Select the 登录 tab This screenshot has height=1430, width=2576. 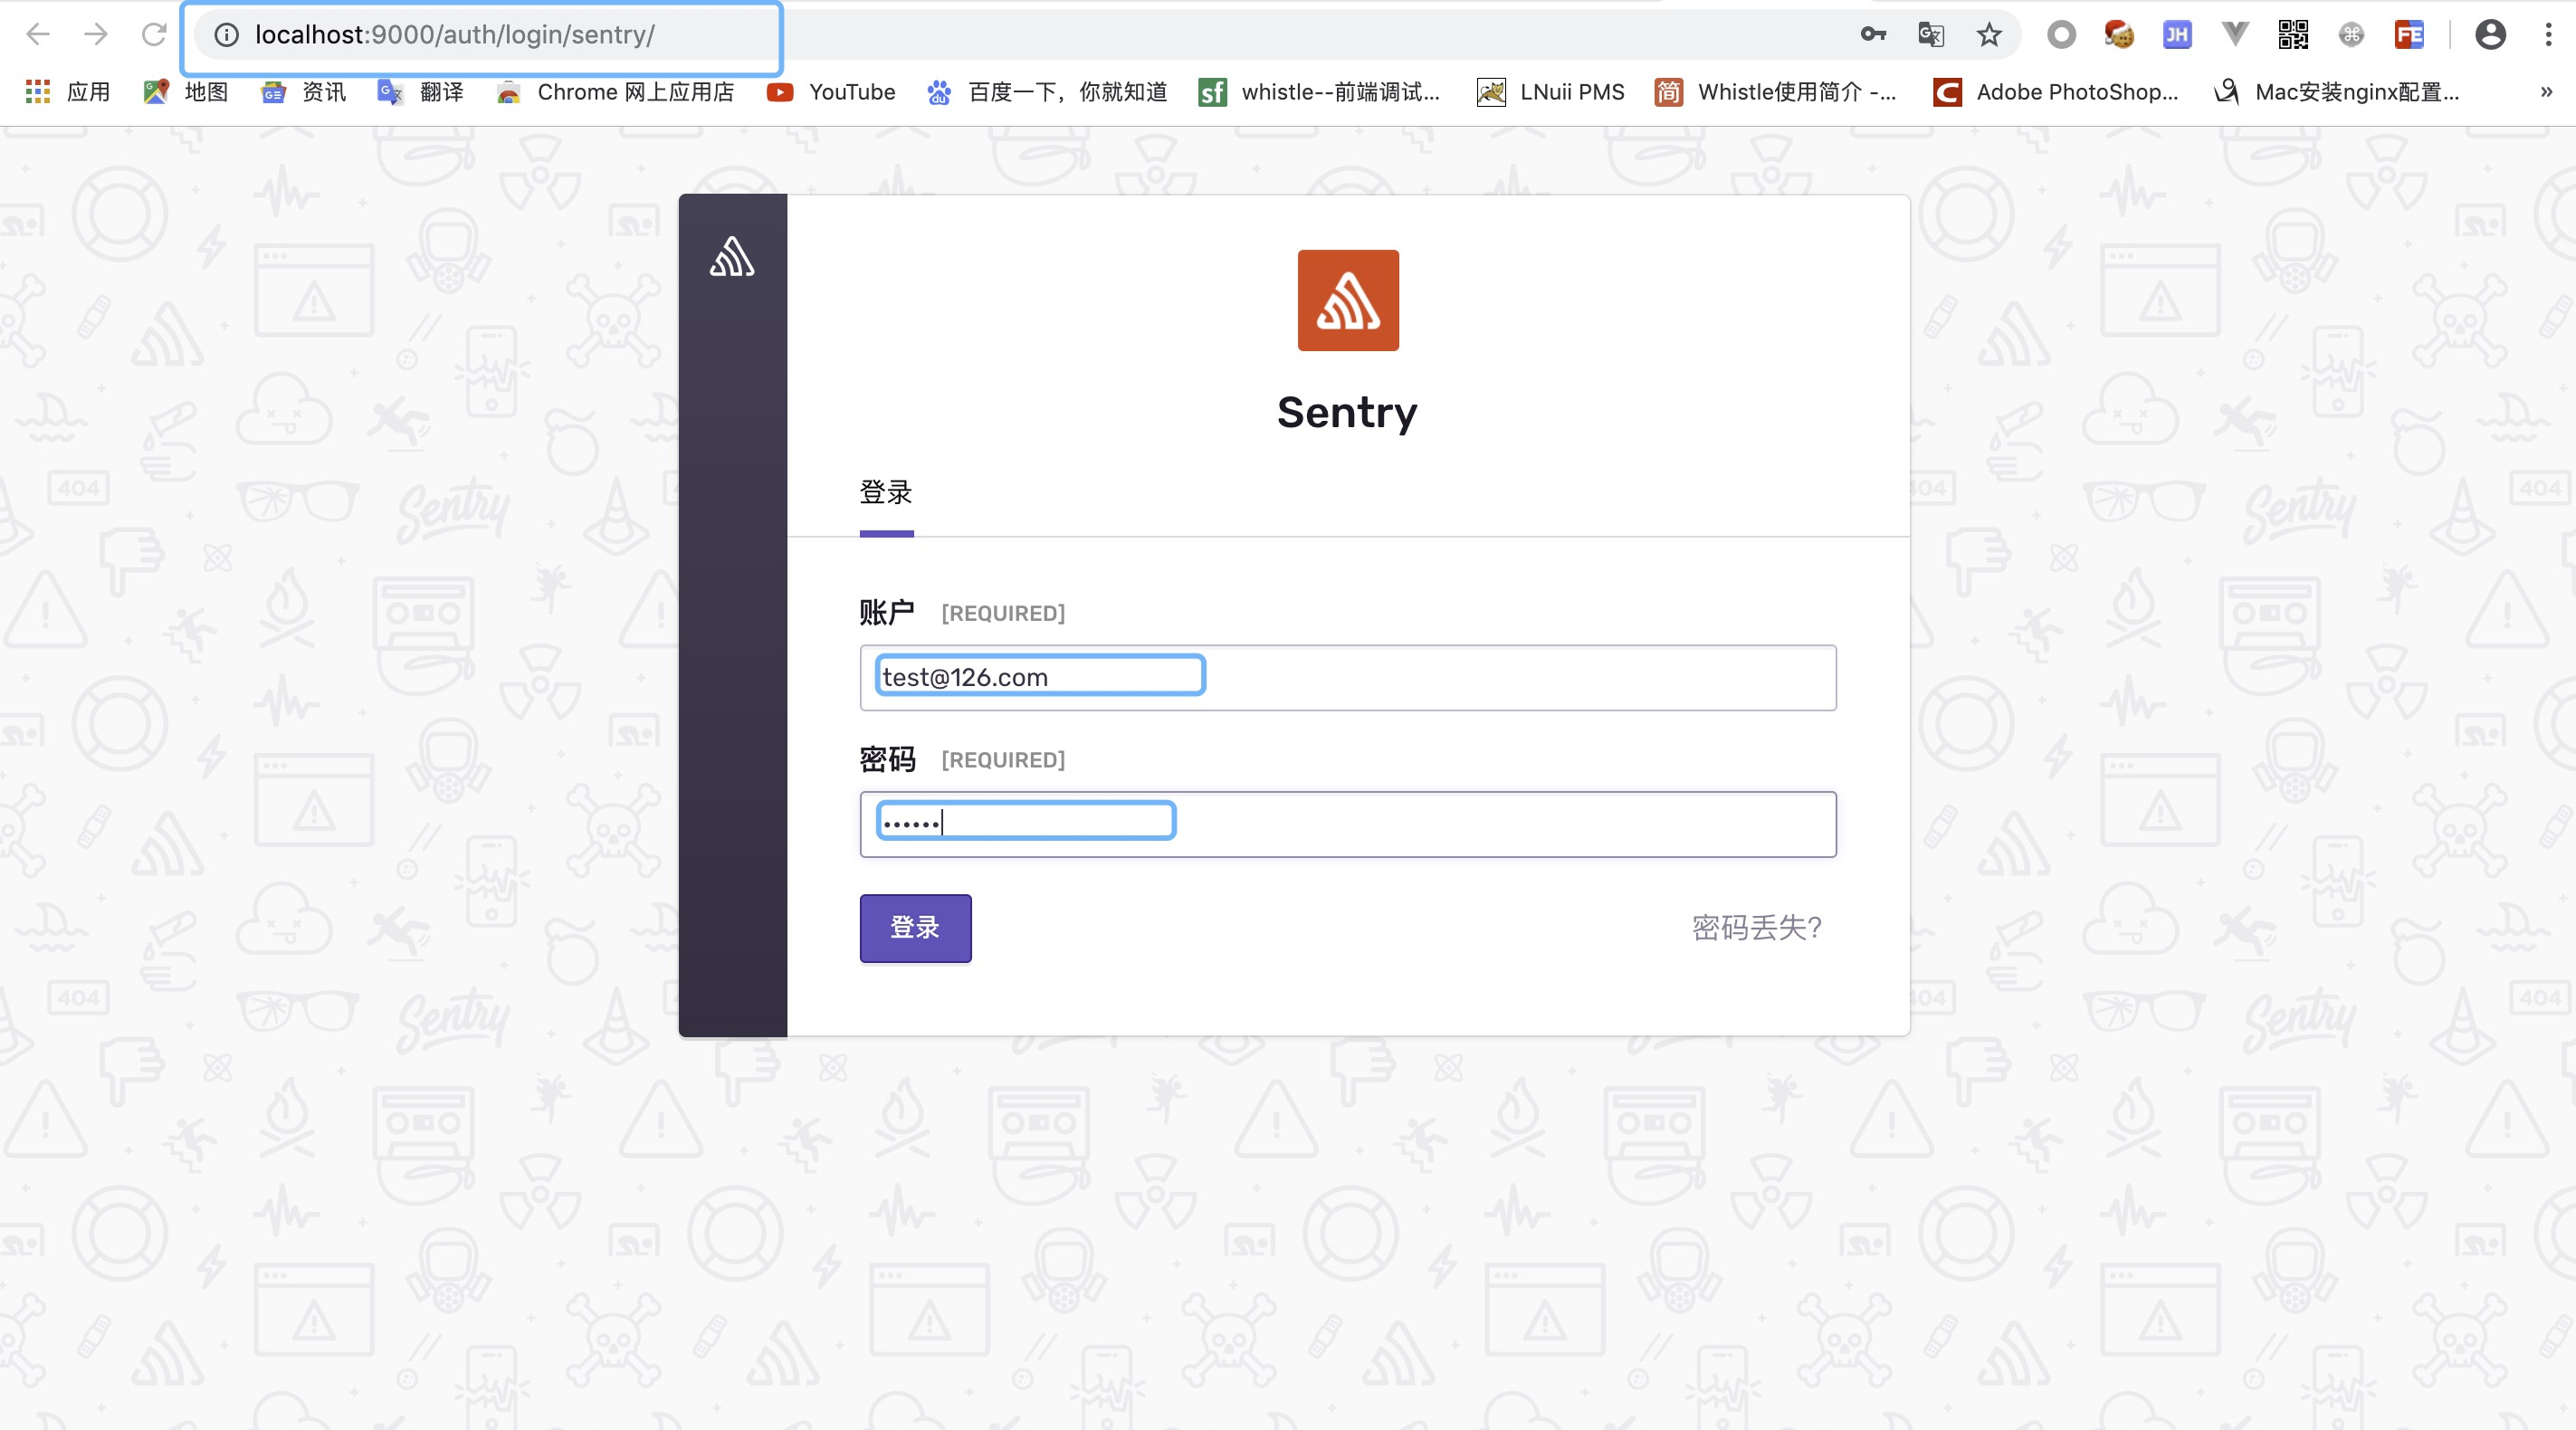(x=886, y=493)
